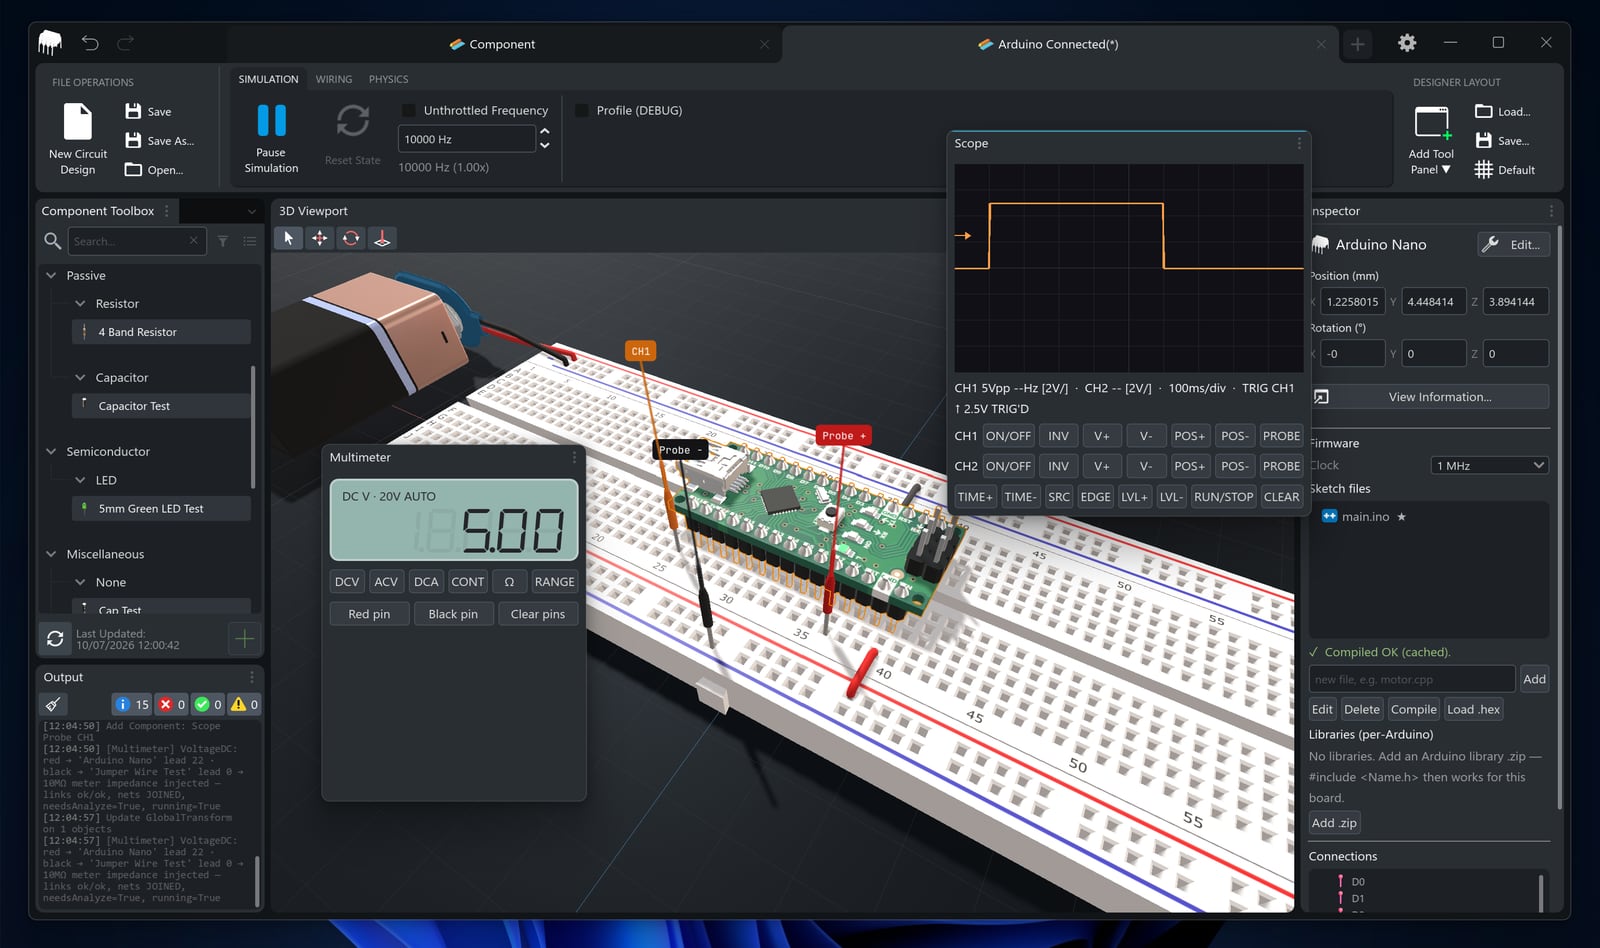Click the component Search field

coord(136,241)
